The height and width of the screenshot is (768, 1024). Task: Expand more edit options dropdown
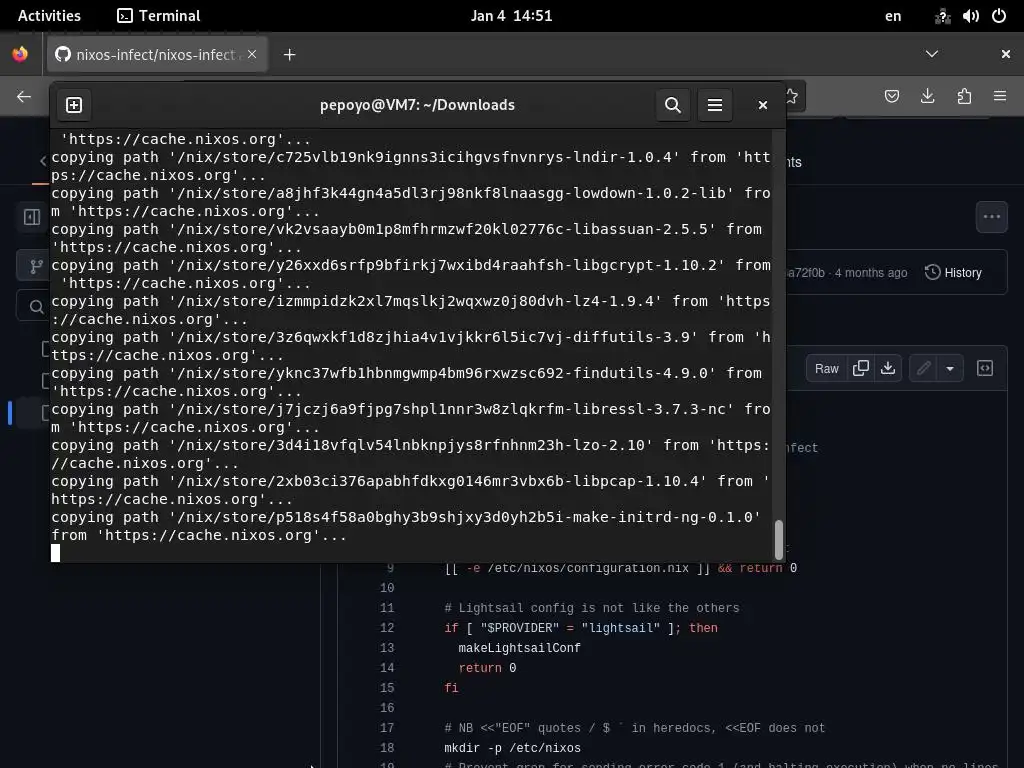pyautogui.click(x=950, y=369)
